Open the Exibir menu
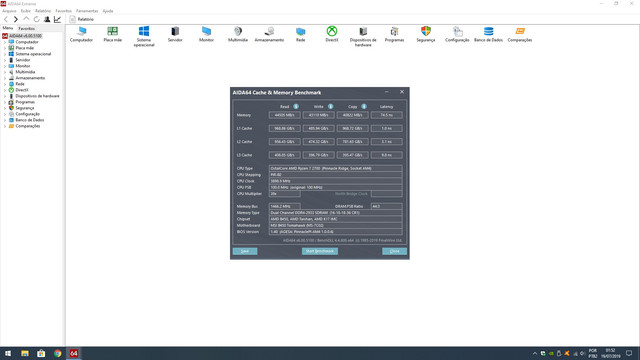640x360 pixels. coord(26,11)
